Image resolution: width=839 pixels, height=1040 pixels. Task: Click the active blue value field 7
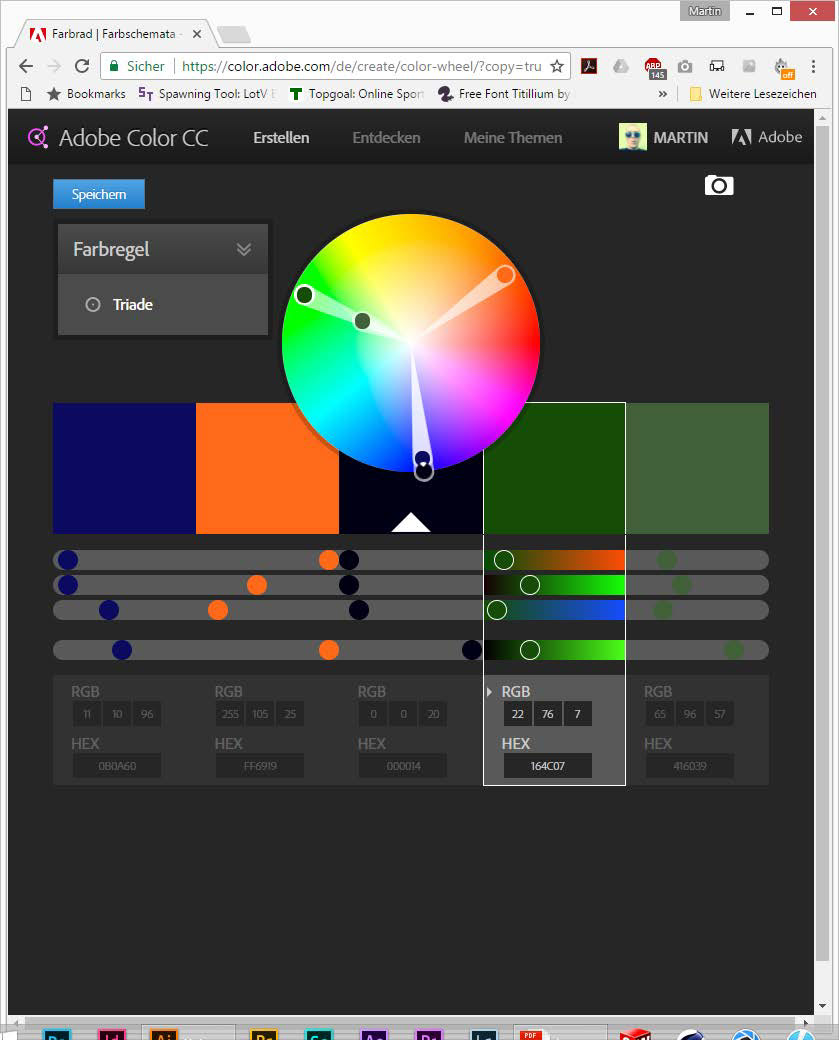click(578, 714)
